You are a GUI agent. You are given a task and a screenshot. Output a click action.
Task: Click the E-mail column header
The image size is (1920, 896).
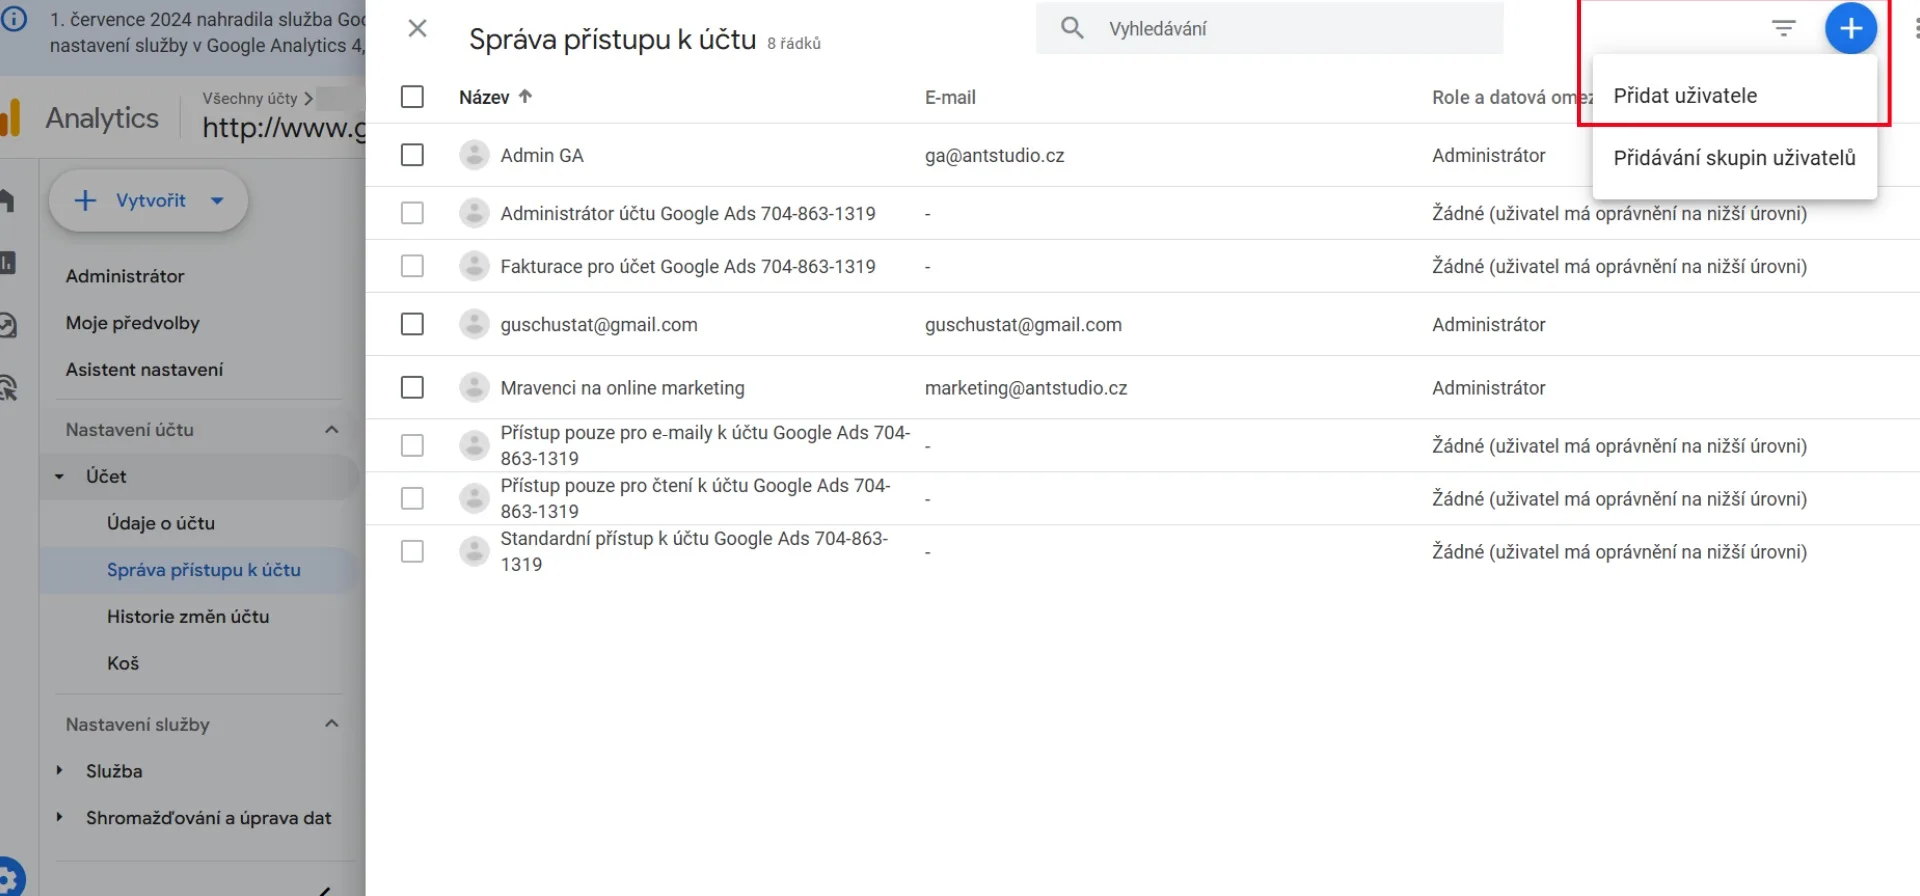(x=950, y=97)
